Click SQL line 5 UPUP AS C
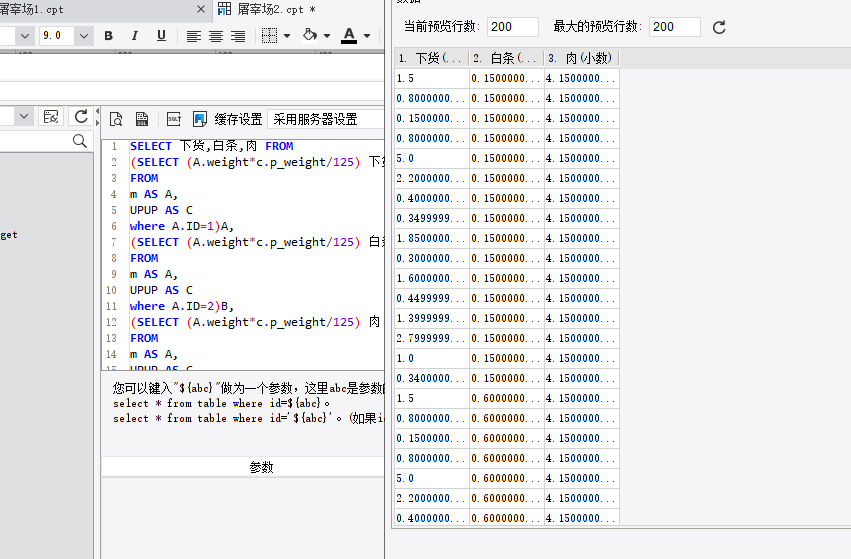Screen dimensions: 851x559 point(161,210)
